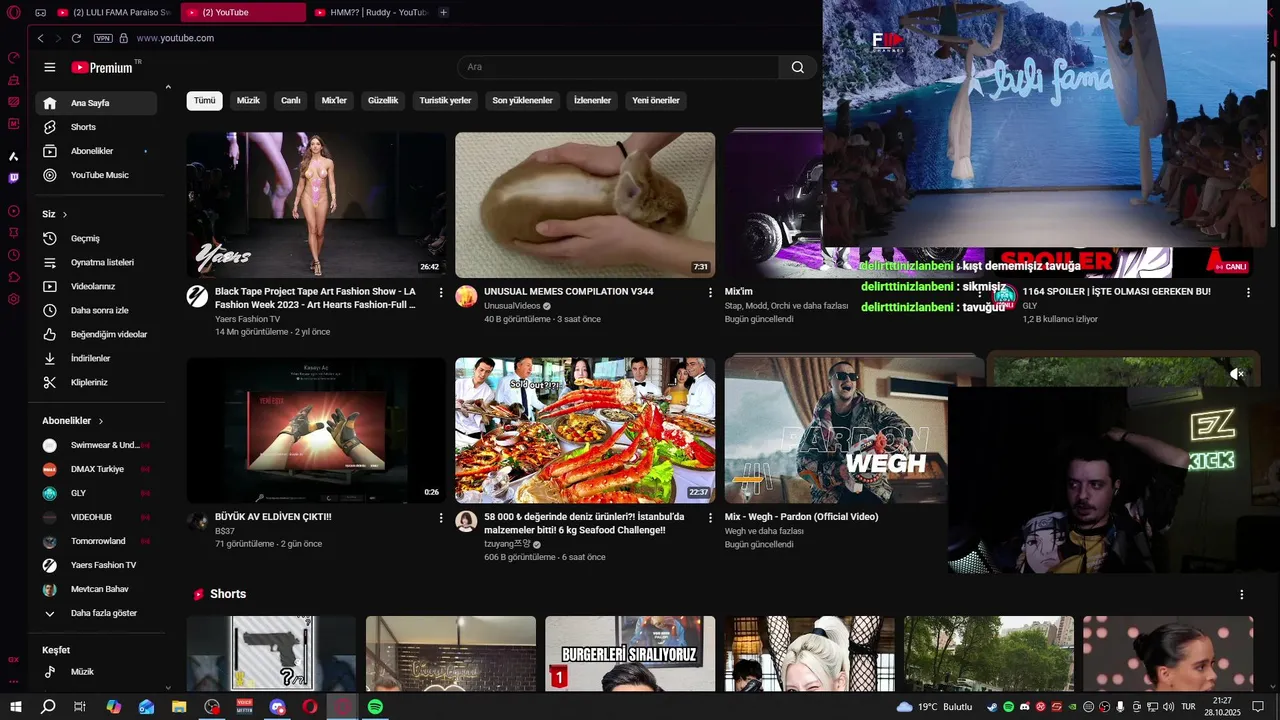Open Aria AI in Opera sidebar
The height and width of the screenshot is (720, 1280).
[x=13, y=156]
